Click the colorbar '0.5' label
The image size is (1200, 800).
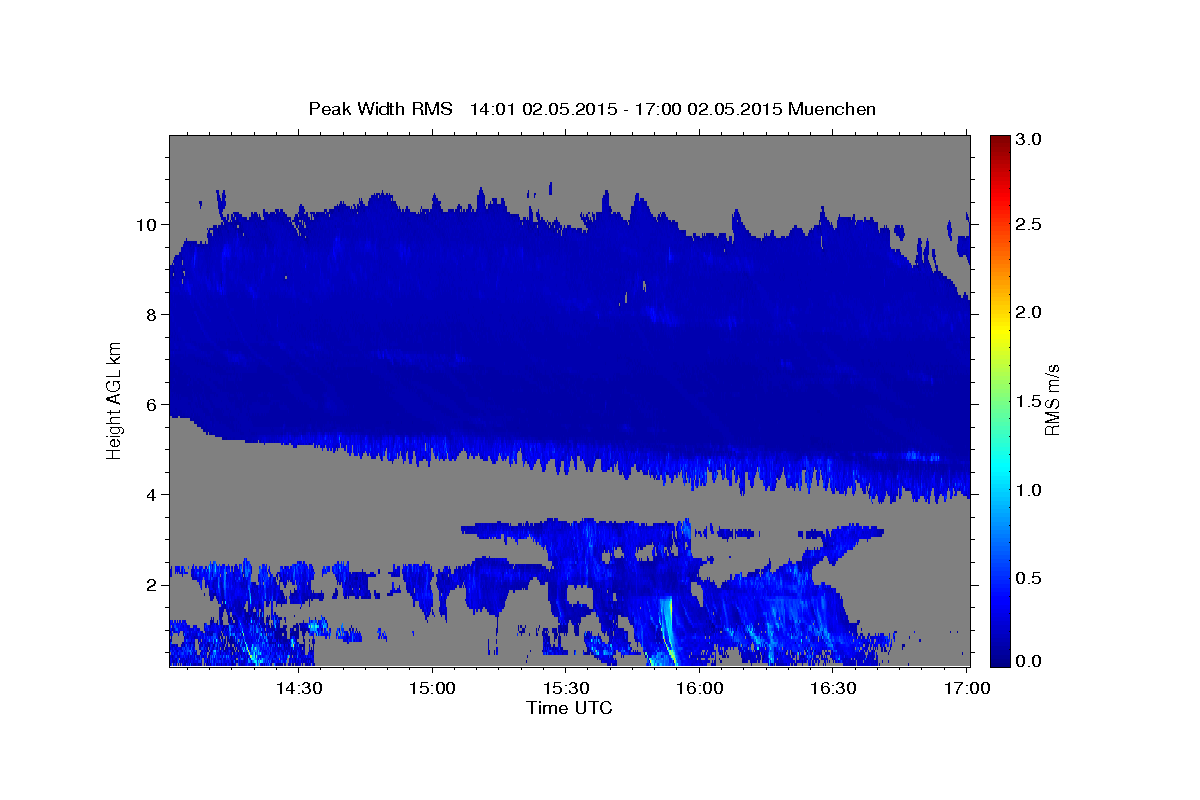[1029, 578]
